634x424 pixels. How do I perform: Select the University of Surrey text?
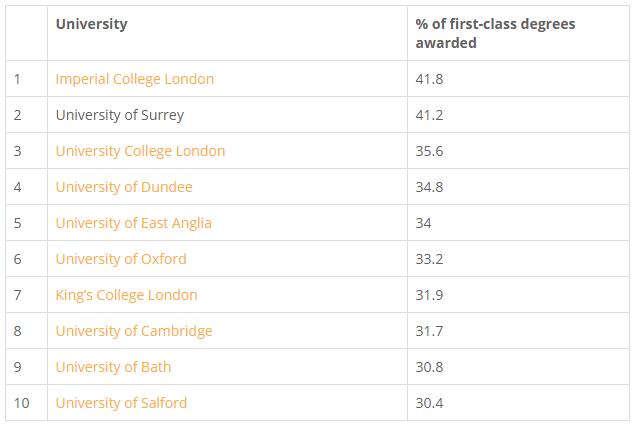pos(120,115)
